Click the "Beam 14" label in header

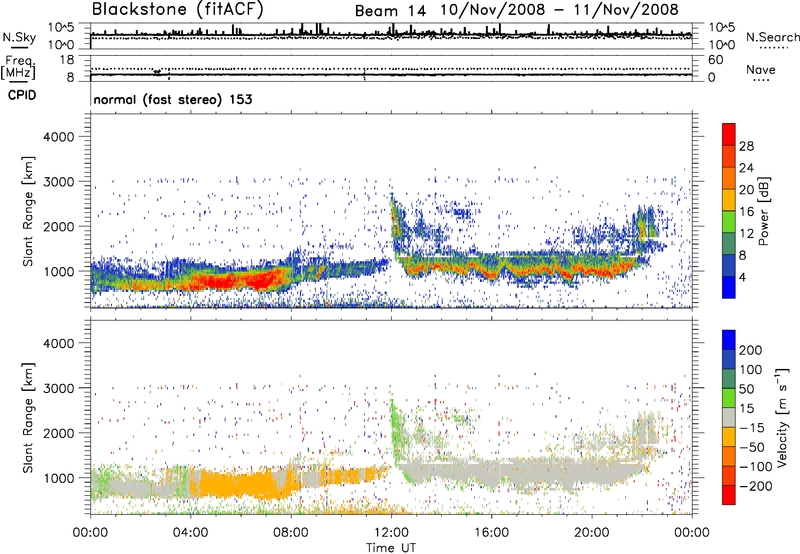(390, 11)
